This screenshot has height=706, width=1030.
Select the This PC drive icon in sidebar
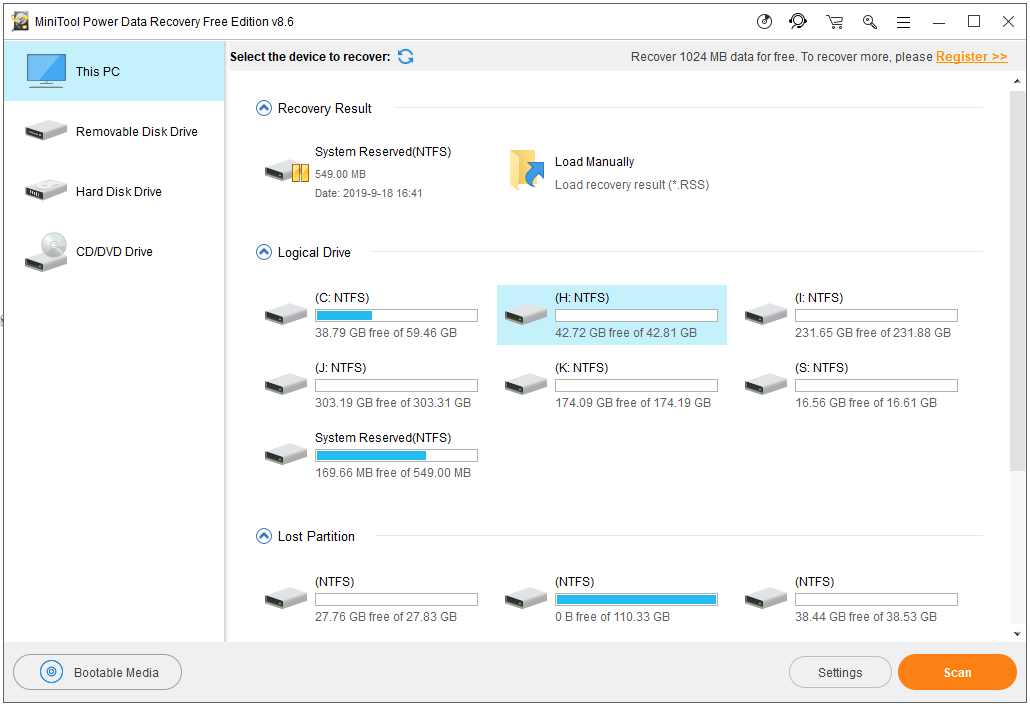(x=46, y=70)
